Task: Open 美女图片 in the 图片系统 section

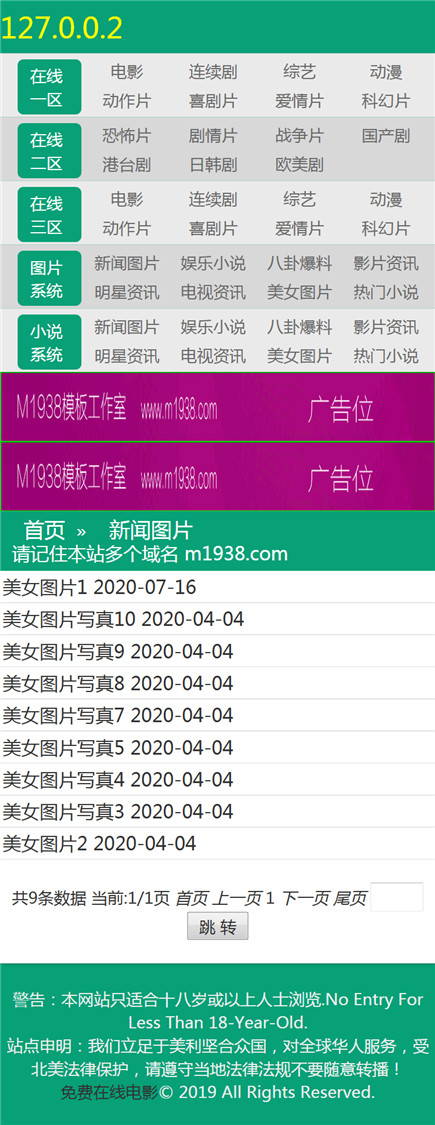Action: (x=299, y=293)
